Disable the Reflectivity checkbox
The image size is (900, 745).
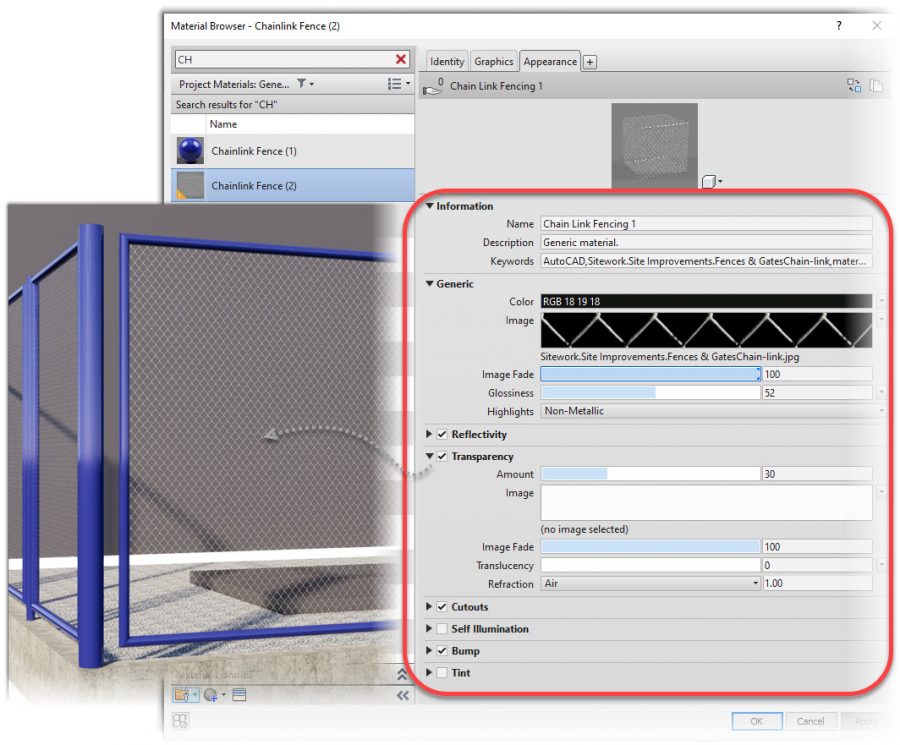pyautogui.click(x=440, y=434)
